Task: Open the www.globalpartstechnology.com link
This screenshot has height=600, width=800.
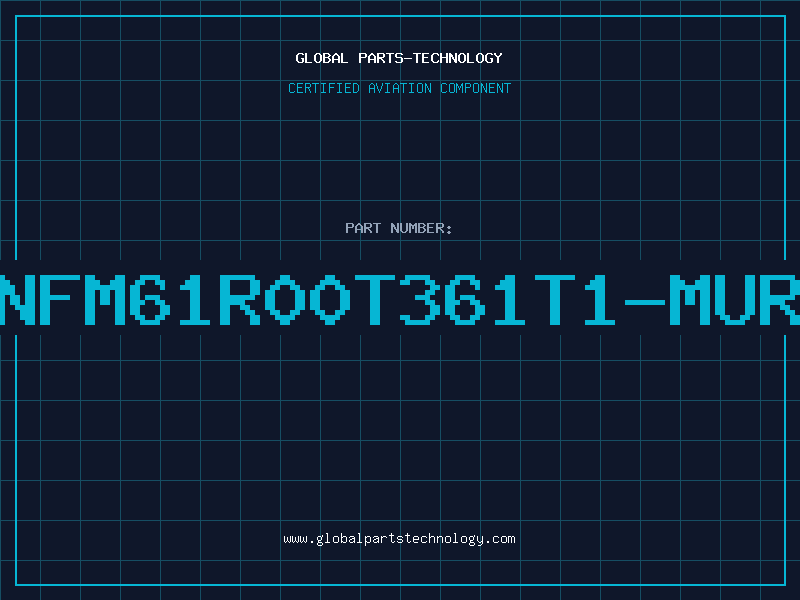Action: (399, 539)
